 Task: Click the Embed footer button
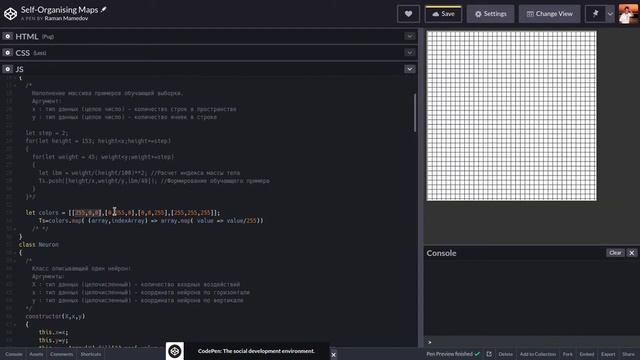(x=587, y=354)
